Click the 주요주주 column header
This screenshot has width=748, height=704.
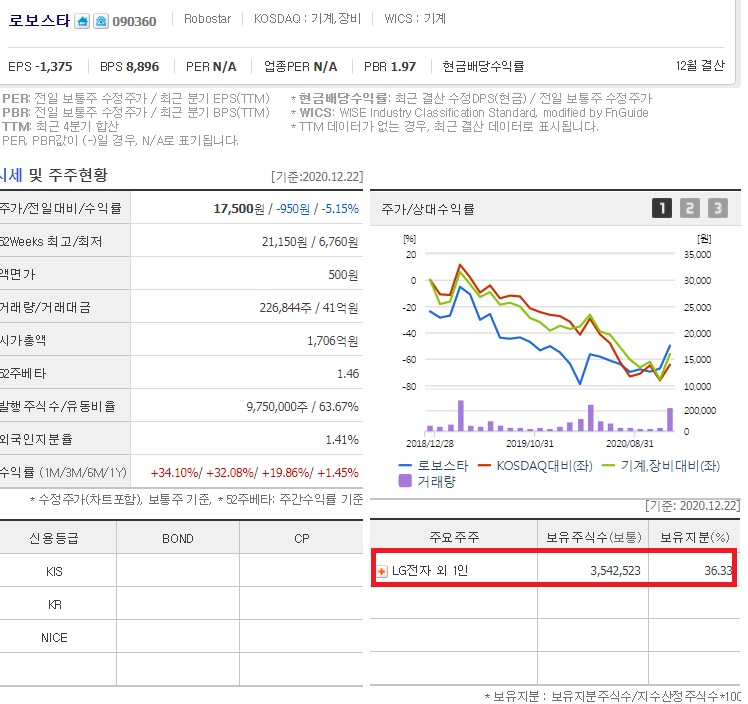[x=454, y=538]
